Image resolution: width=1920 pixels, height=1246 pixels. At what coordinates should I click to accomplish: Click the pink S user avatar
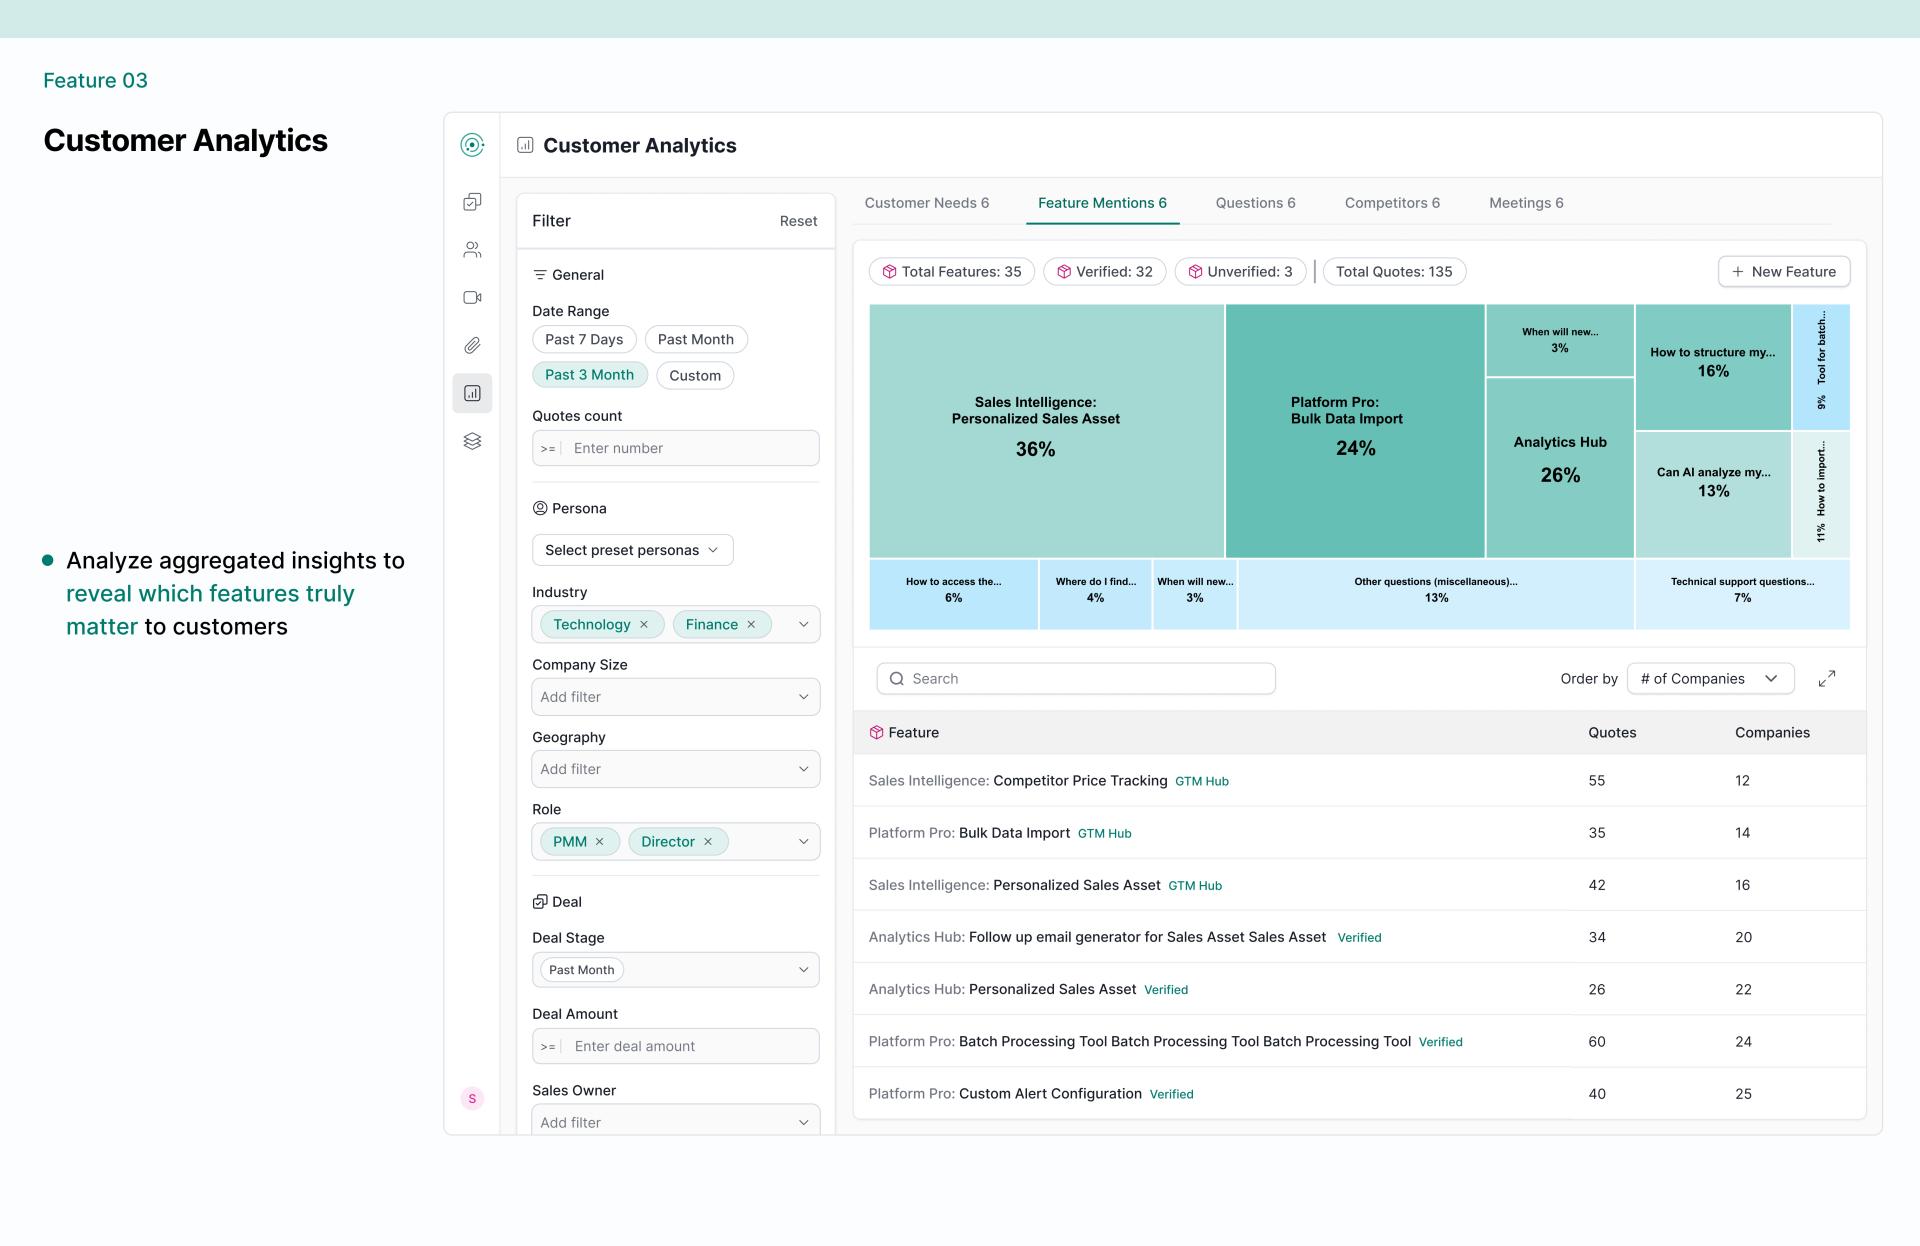tap(472, 1099)
